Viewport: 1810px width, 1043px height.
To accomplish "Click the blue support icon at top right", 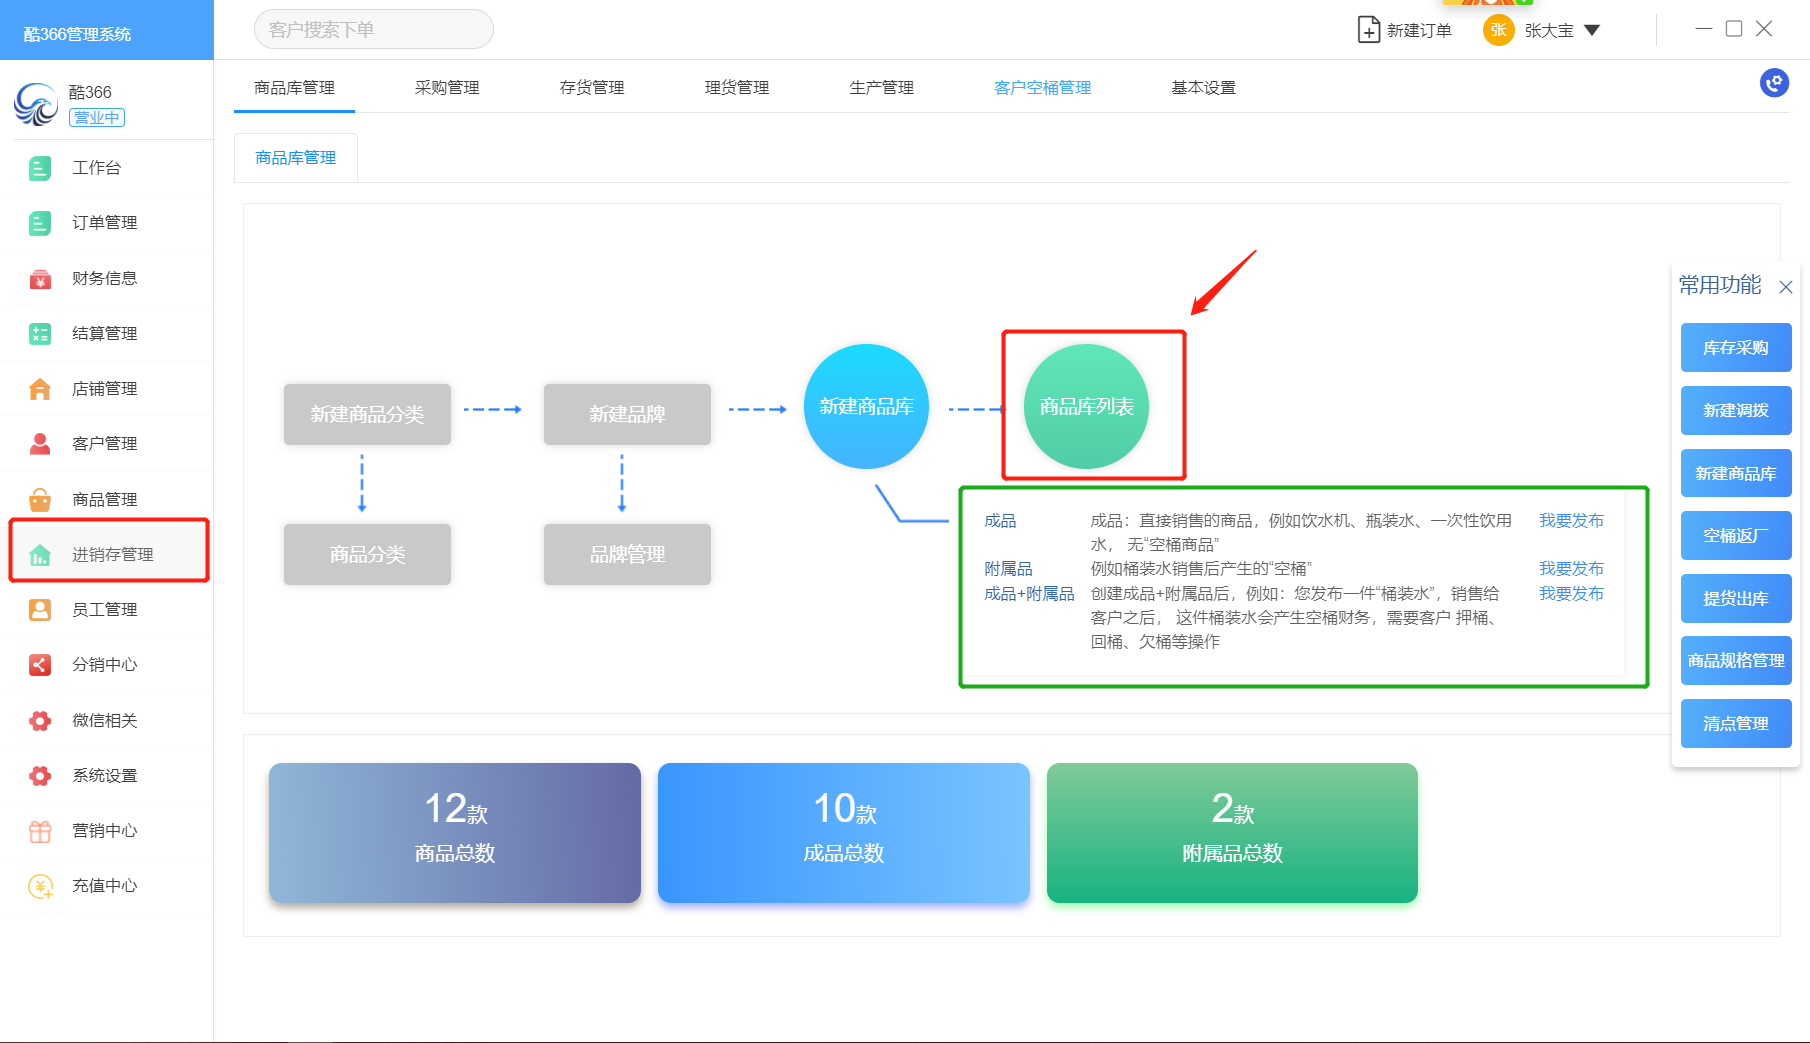I will (x=1774, y=83).
